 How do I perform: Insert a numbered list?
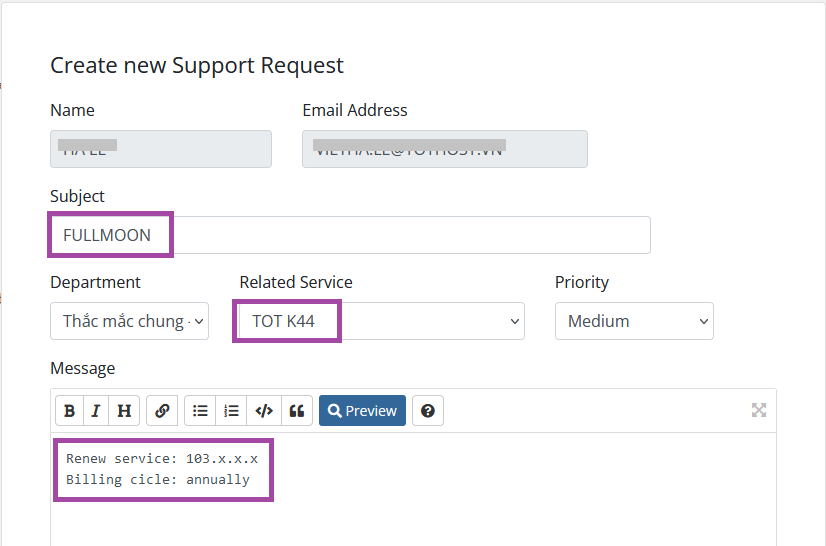232,411
